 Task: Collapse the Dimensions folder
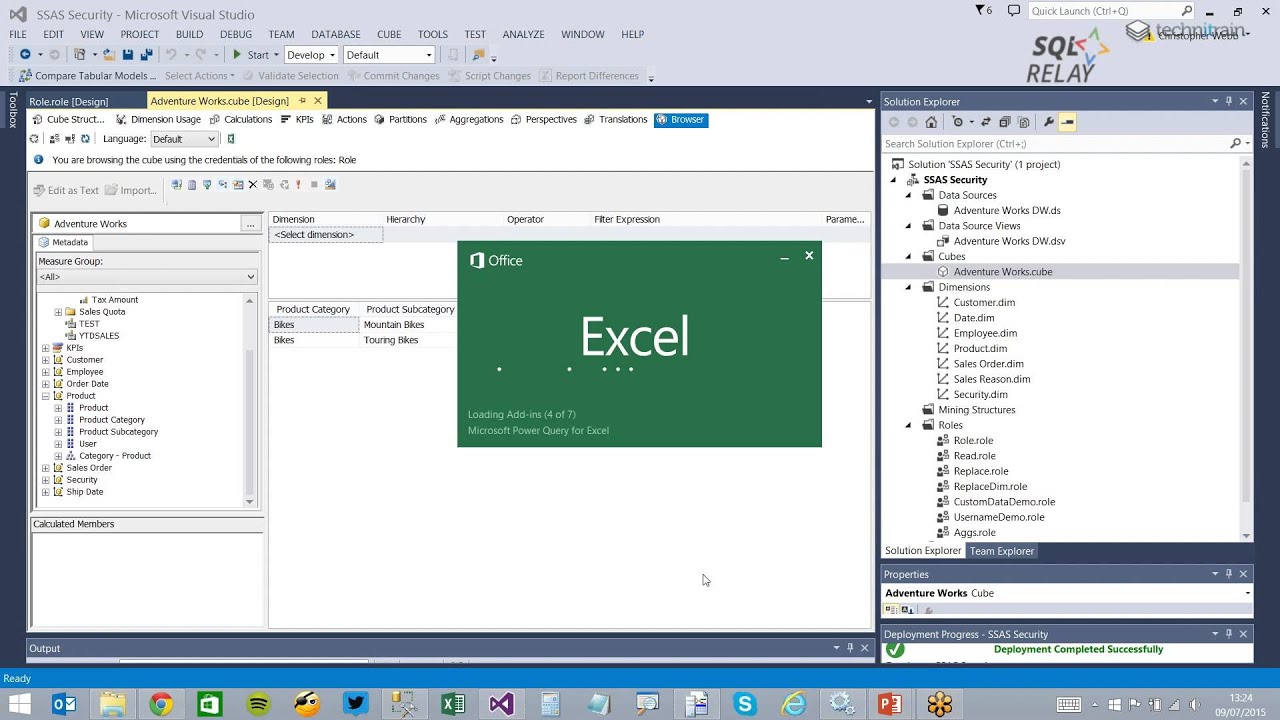point(909,287)
